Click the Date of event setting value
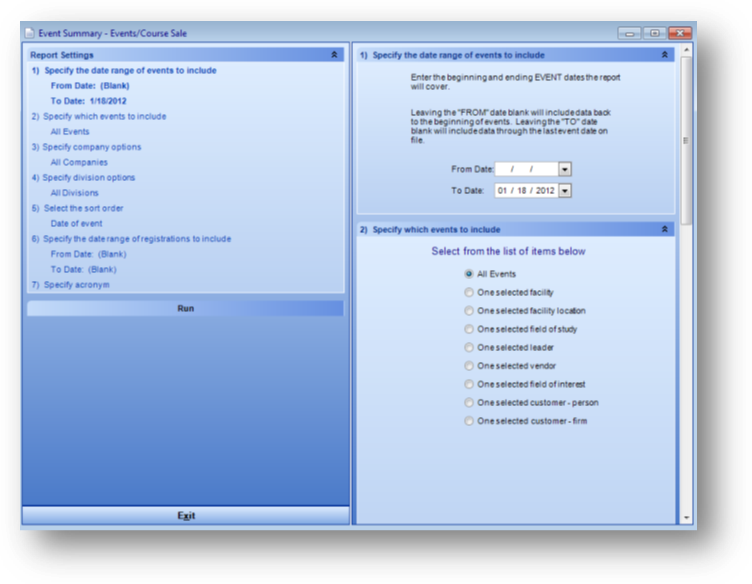Image resolution: width=752 pixels, height=584 pixels. tap(76, 224)
